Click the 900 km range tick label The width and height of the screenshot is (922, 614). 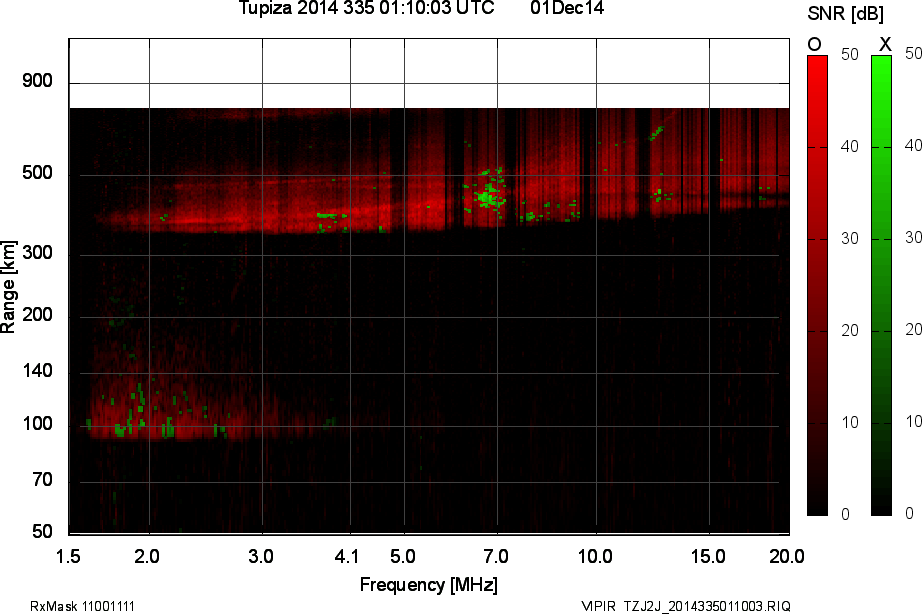click(37, 81)
